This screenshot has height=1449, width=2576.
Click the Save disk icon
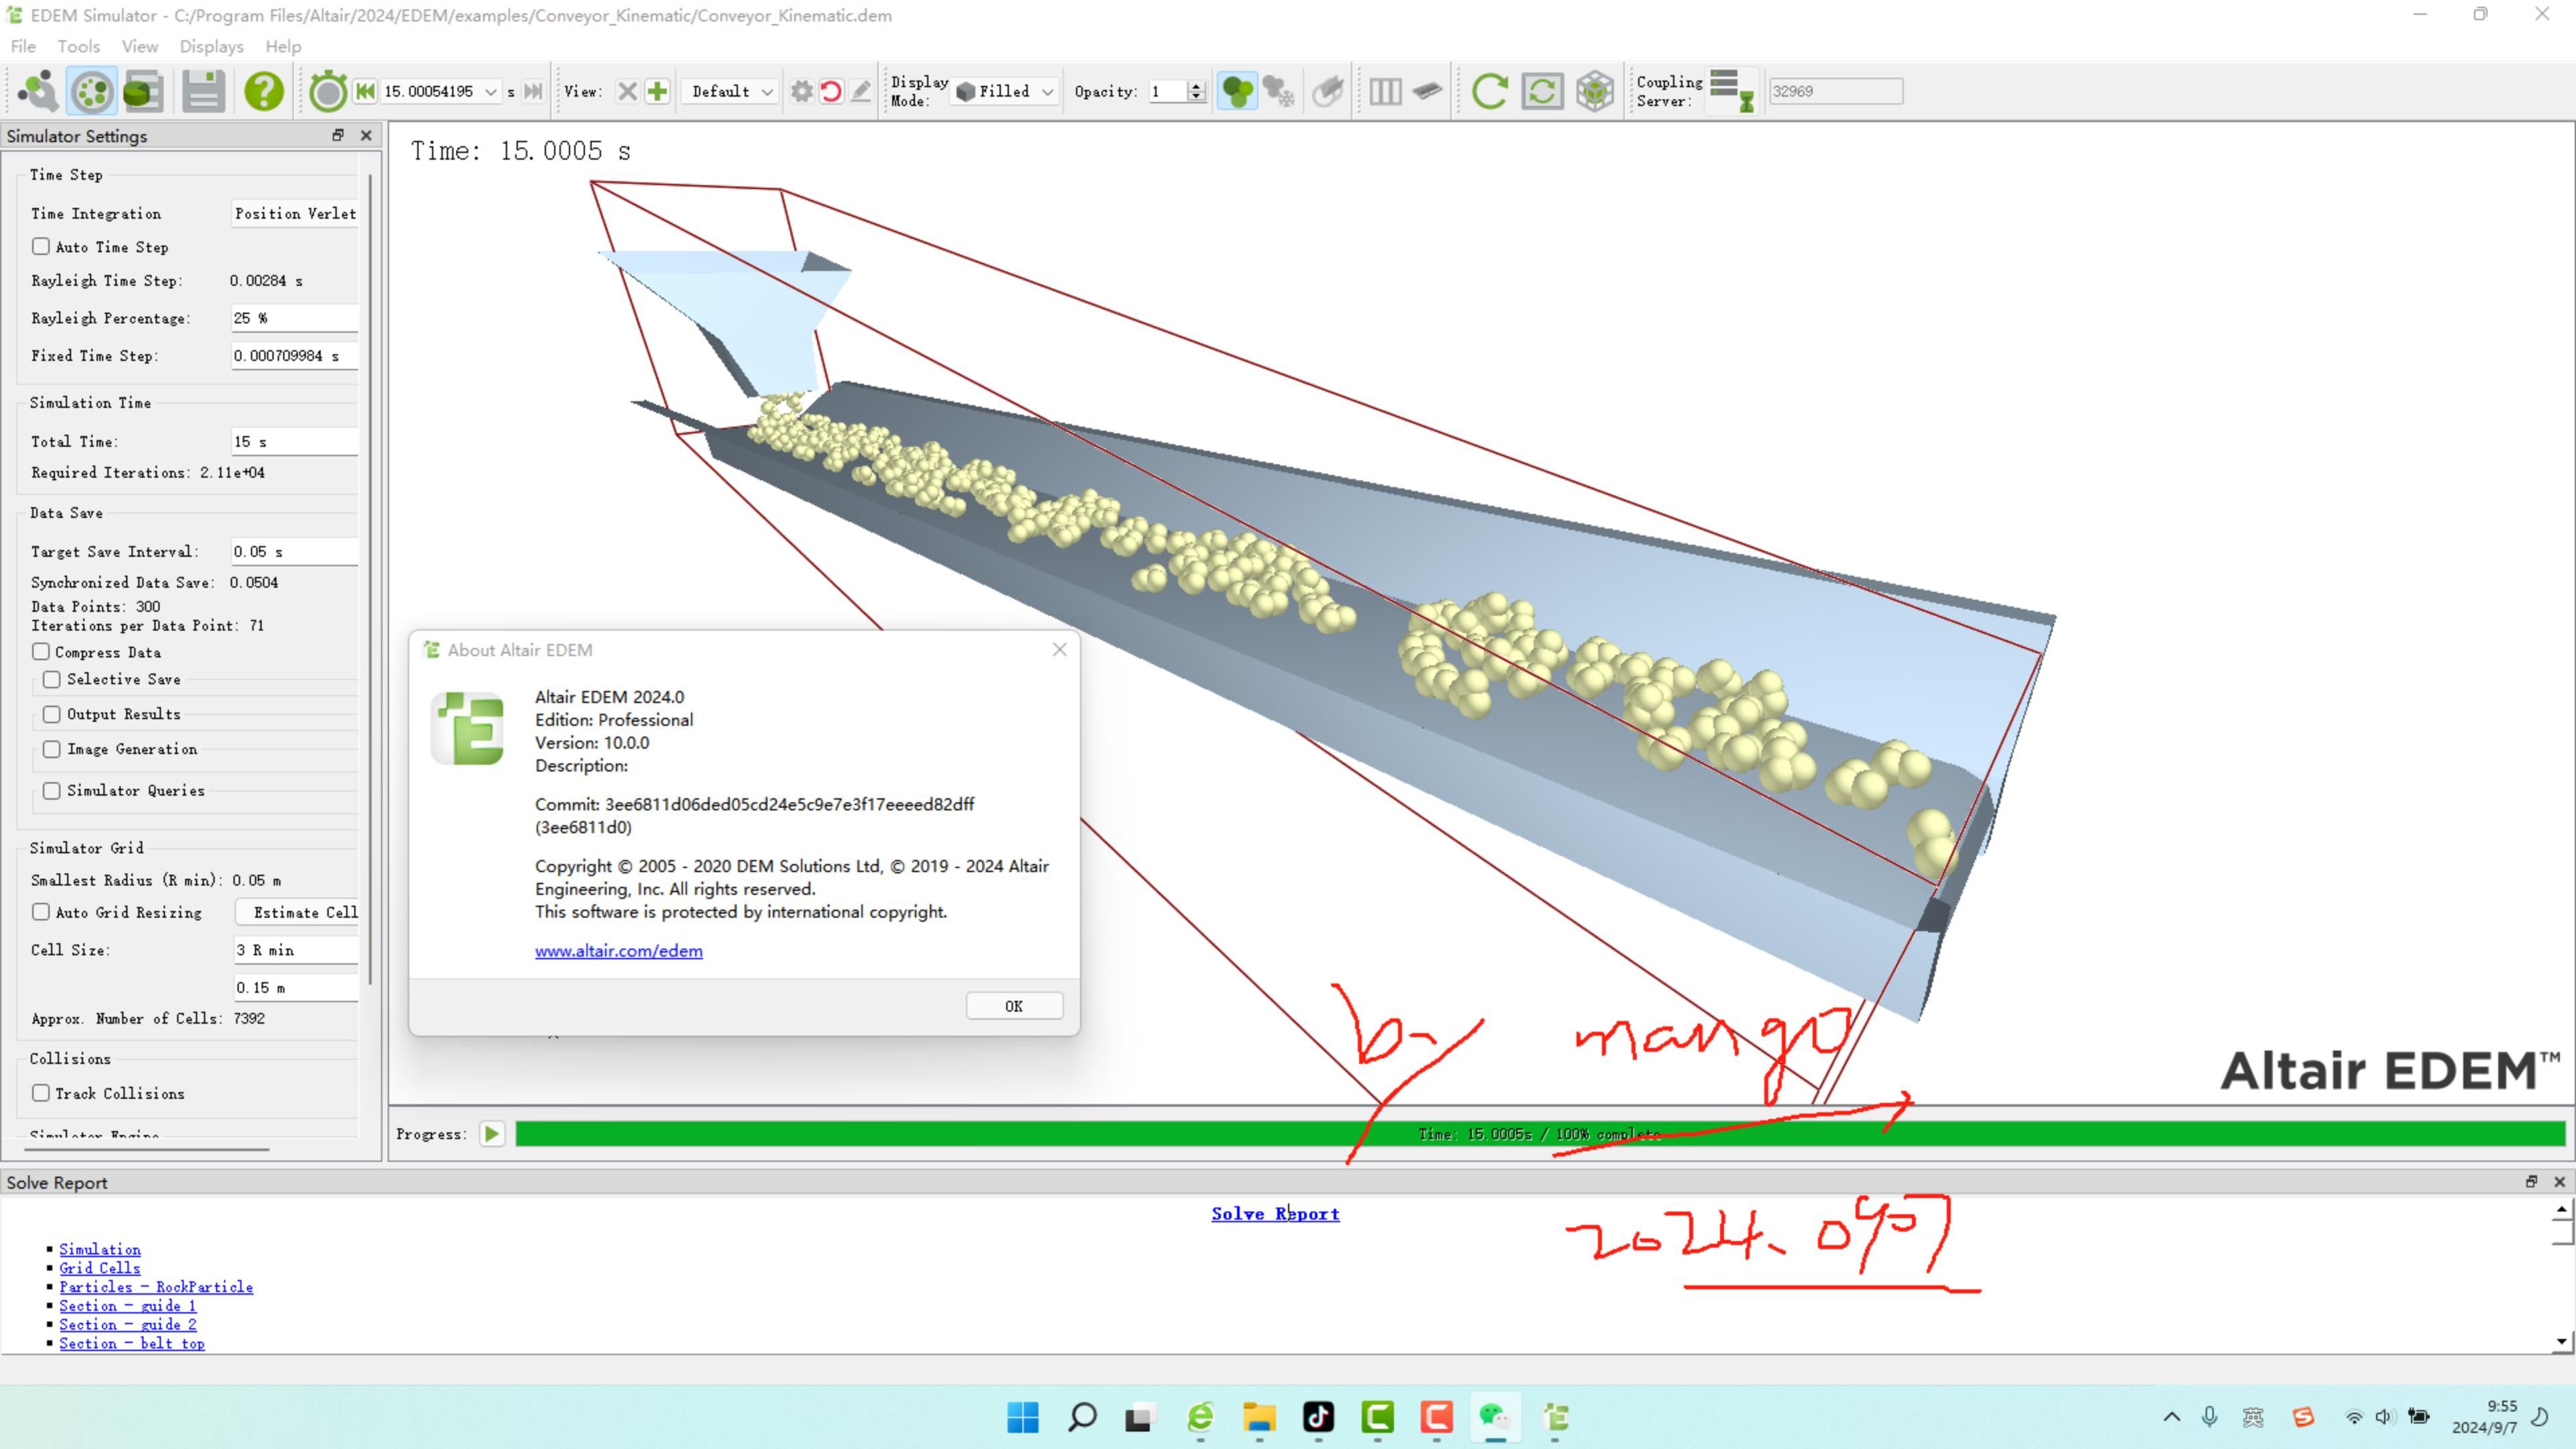tap(203, 91)
